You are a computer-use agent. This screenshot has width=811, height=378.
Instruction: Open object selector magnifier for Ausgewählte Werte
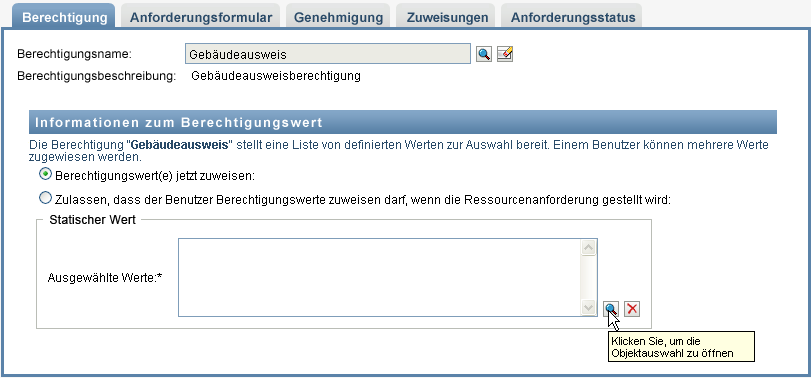(x=611, y=309)
